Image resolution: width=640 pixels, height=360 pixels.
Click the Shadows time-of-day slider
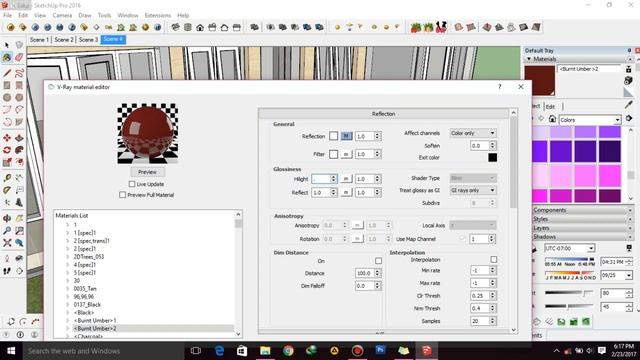pyautogui.click(x=569, y=260)
